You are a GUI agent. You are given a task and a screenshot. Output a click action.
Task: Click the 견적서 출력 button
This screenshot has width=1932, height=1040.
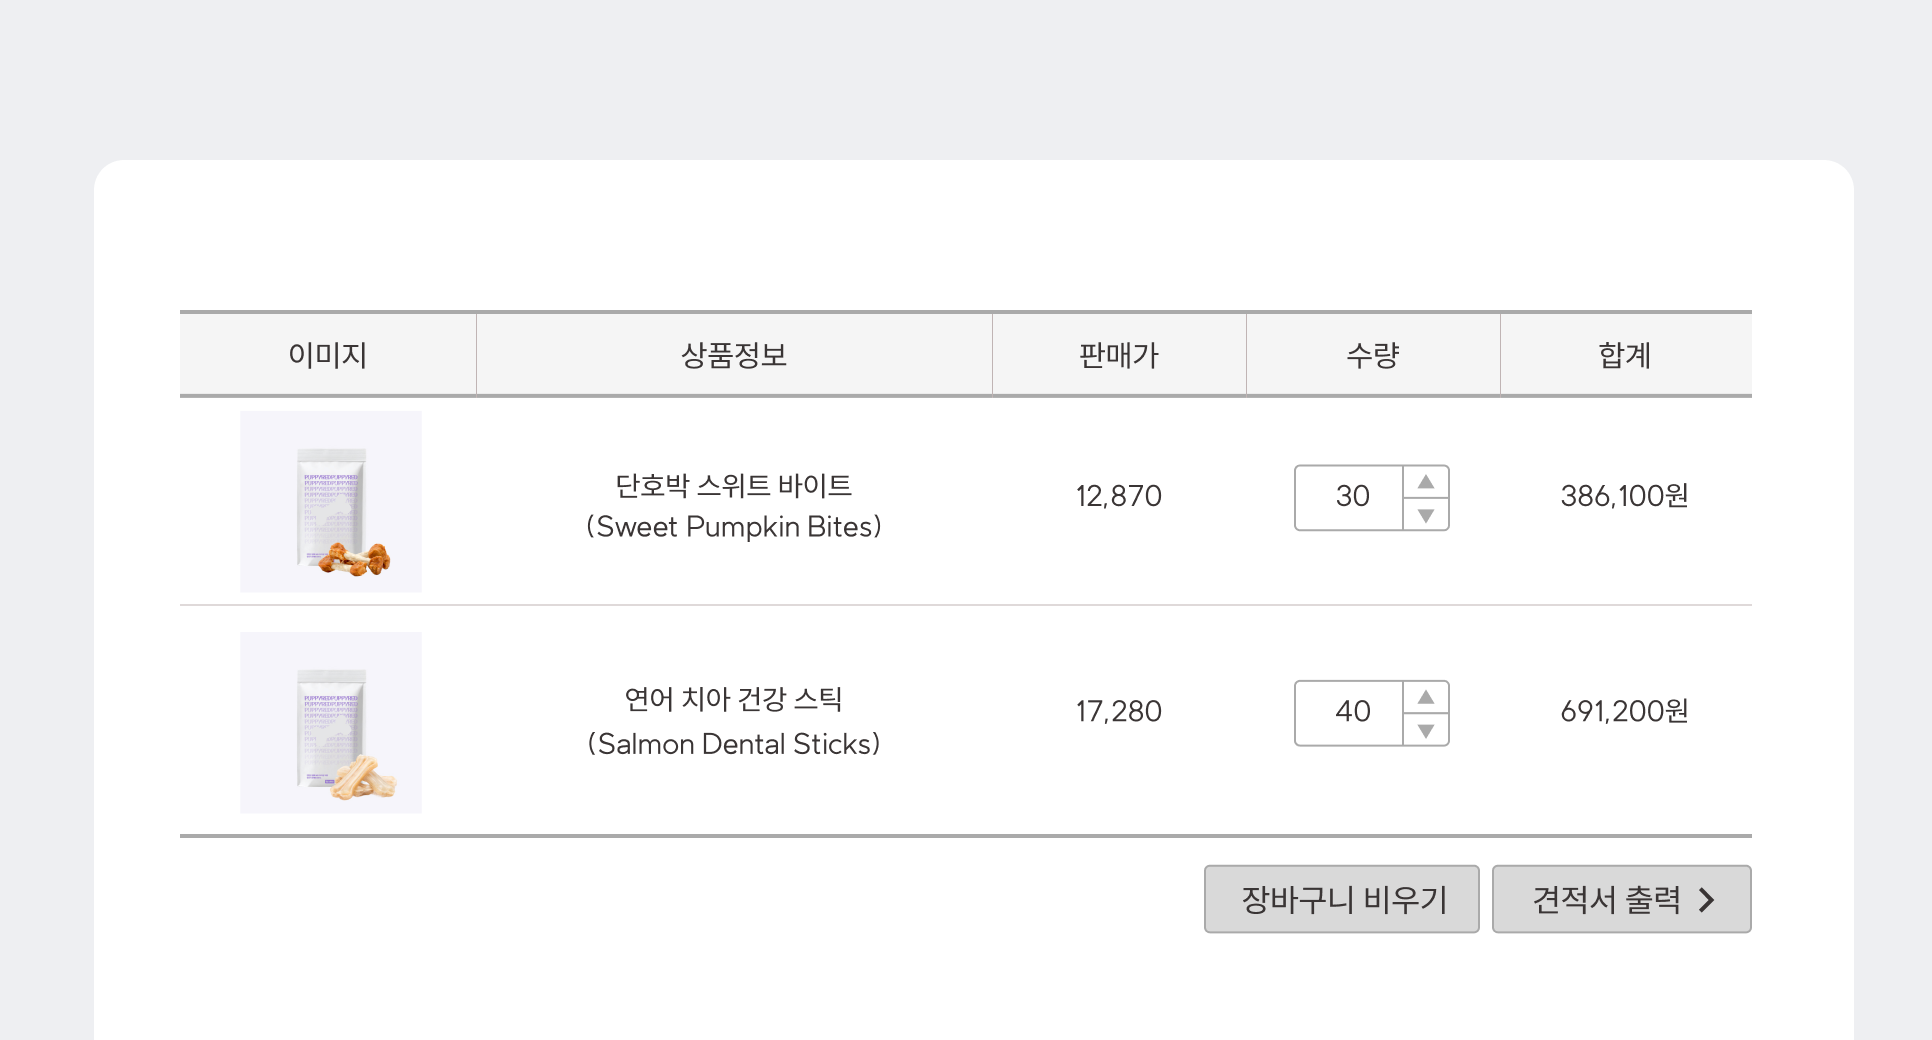coord(1622,899)
